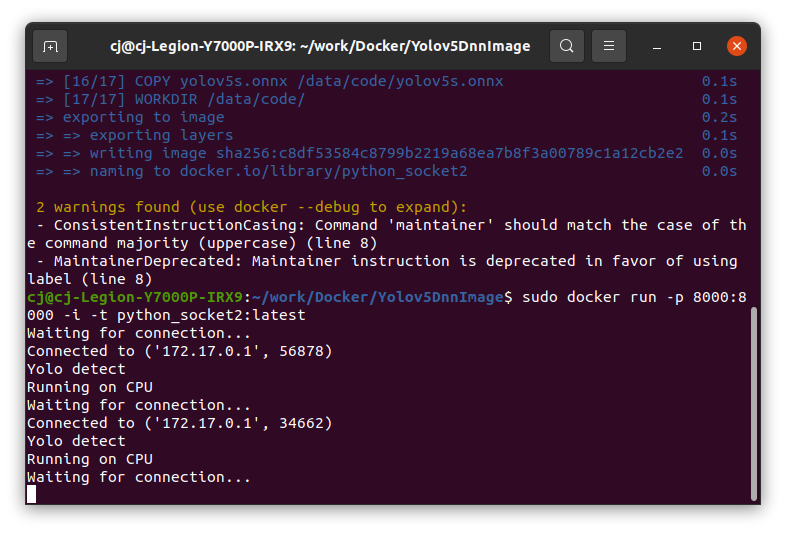The image size is (786, 533).
Task: Click the first 'Yolo detect' line
Action: [x=76, y=370]
